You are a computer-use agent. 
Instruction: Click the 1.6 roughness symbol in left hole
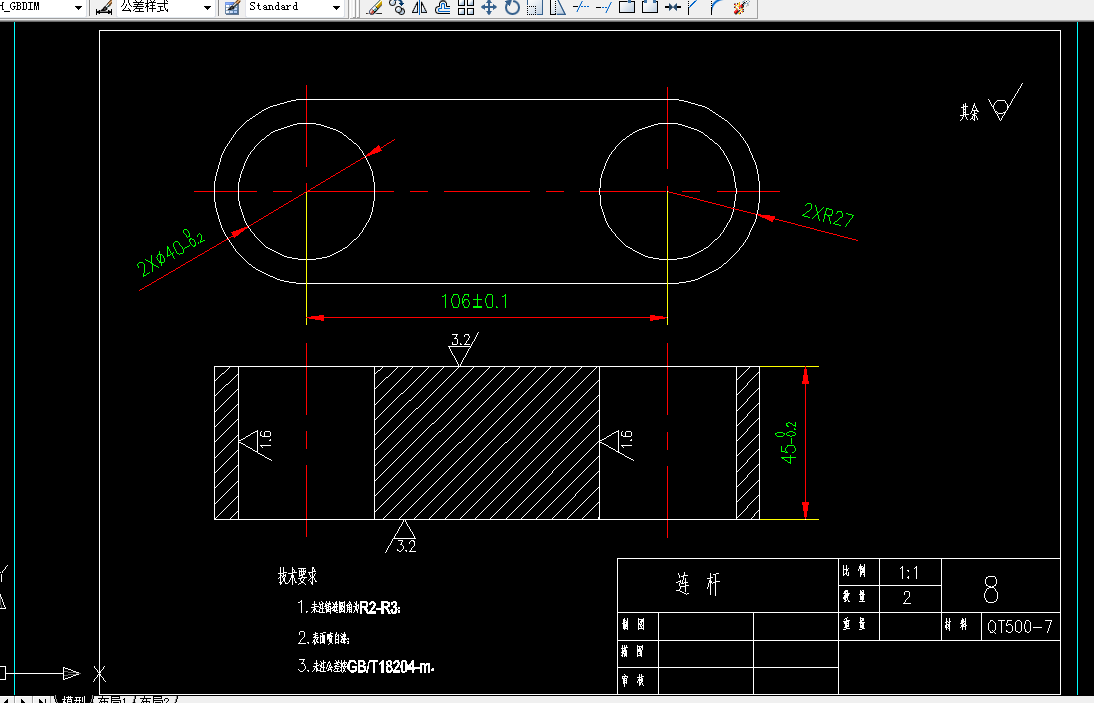(256, 444)
